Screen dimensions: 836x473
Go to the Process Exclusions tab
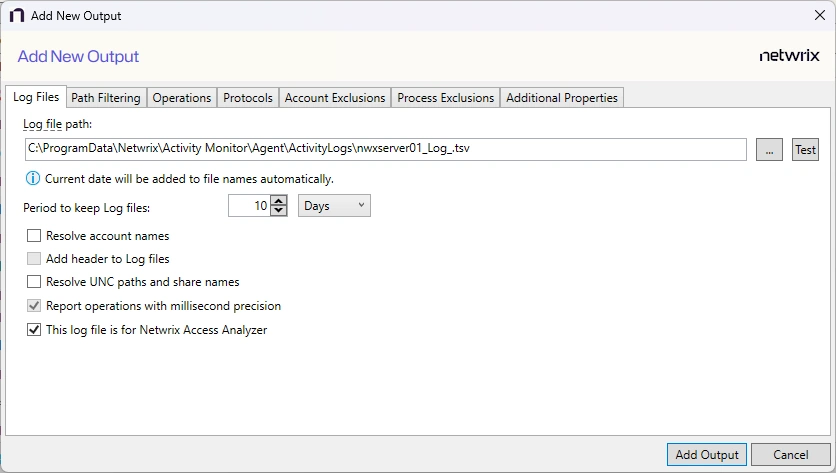click(x=446, y=98)
